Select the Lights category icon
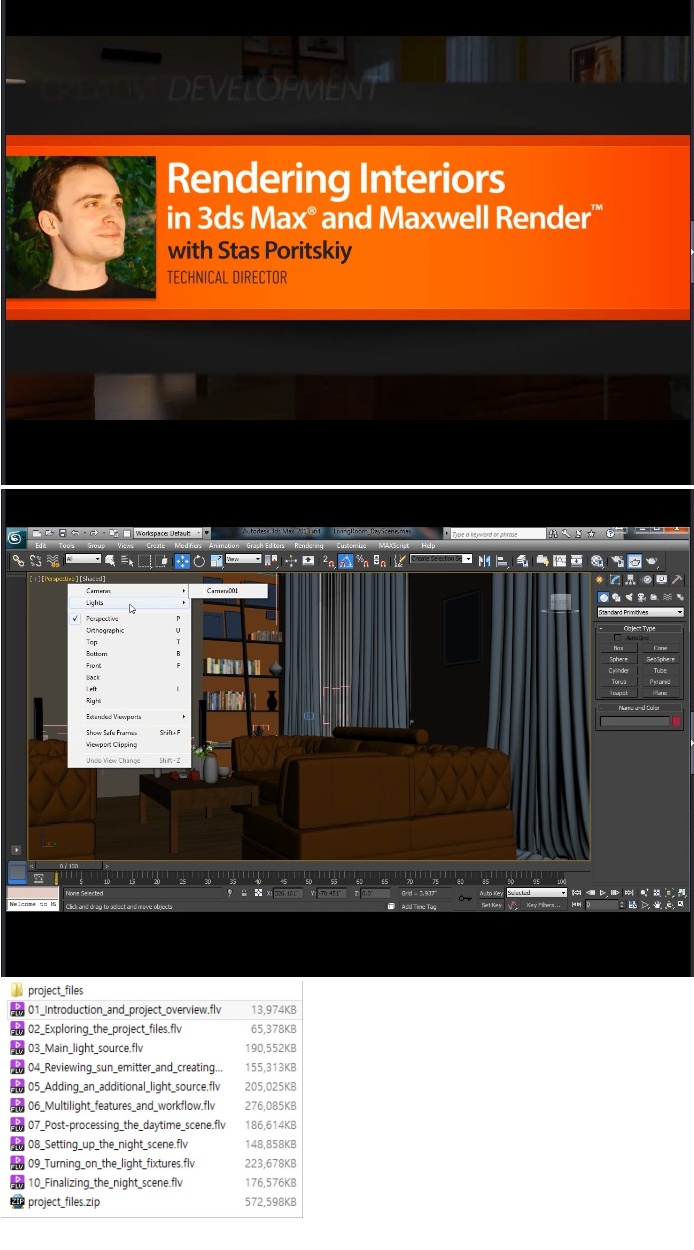694x1250 pixels. point(629,598)
